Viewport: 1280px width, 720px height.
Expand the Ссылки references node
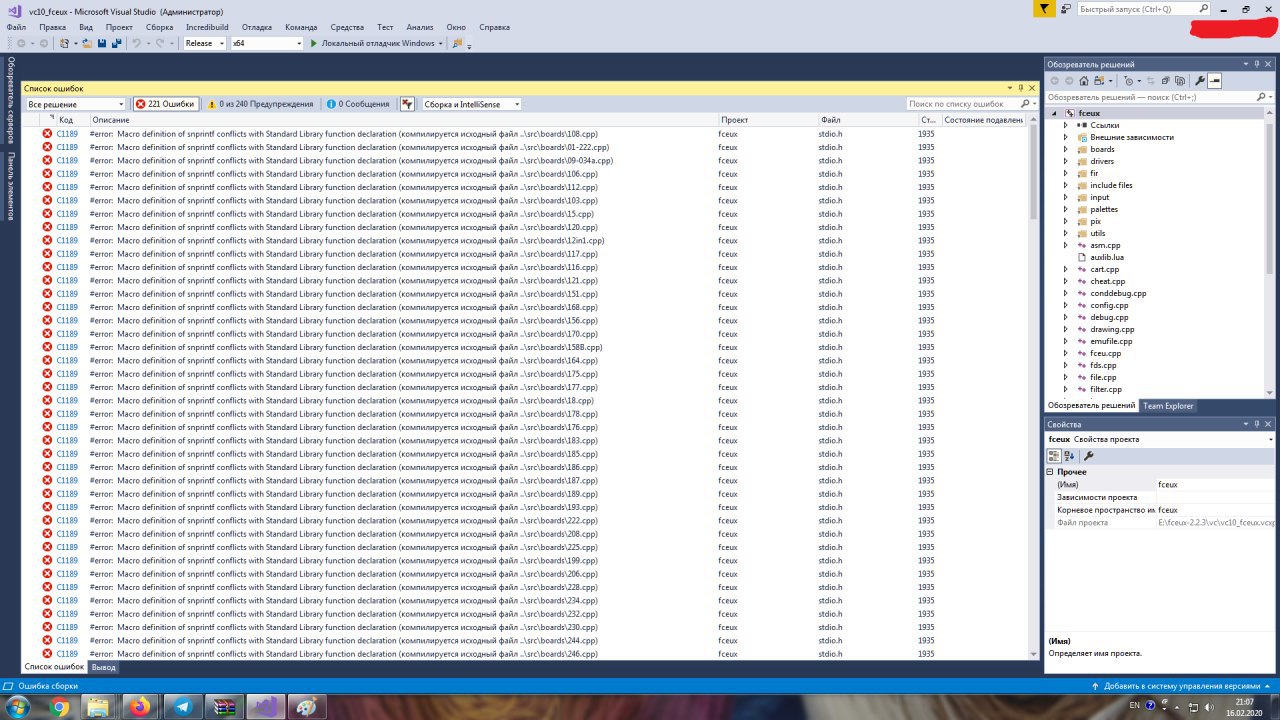(x=1066, y=125)
